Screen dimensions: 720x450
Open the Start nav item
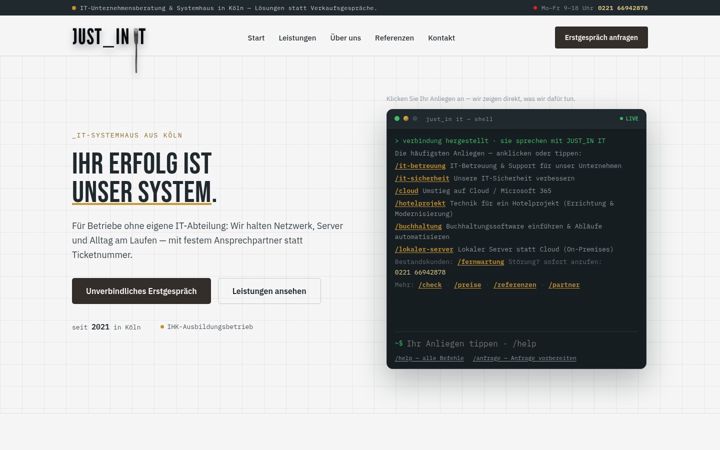click(256, 38)
